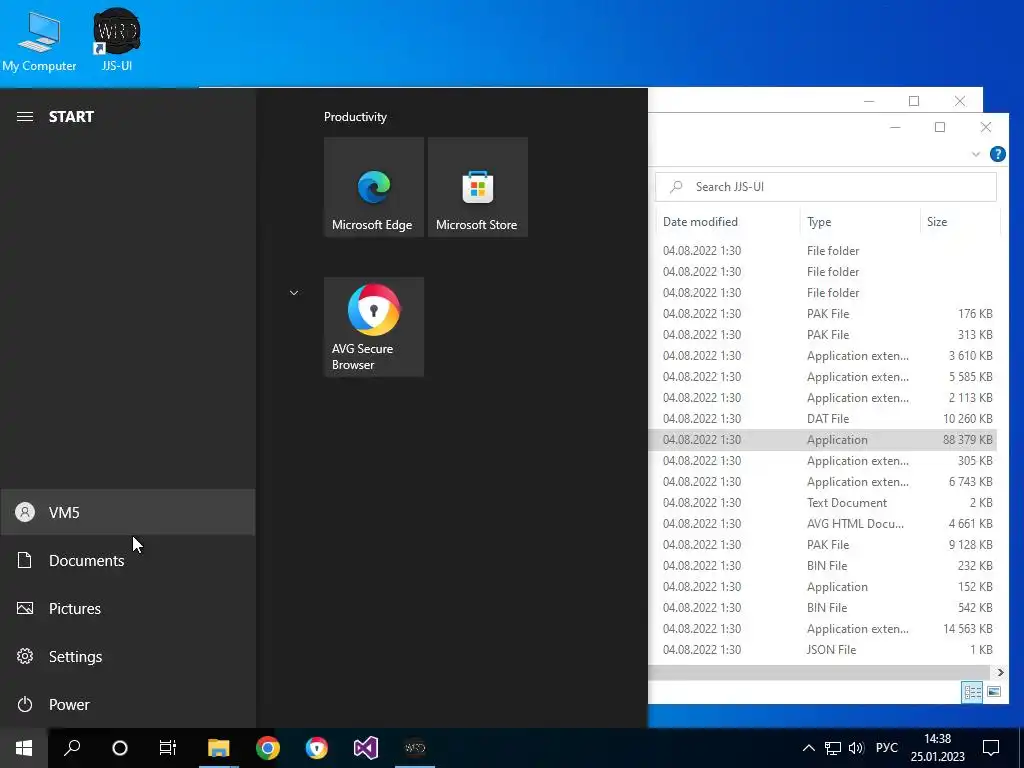Select Application extension row 5 585 KB
This screenshot has width=1024, height=768.
point(823,377)
